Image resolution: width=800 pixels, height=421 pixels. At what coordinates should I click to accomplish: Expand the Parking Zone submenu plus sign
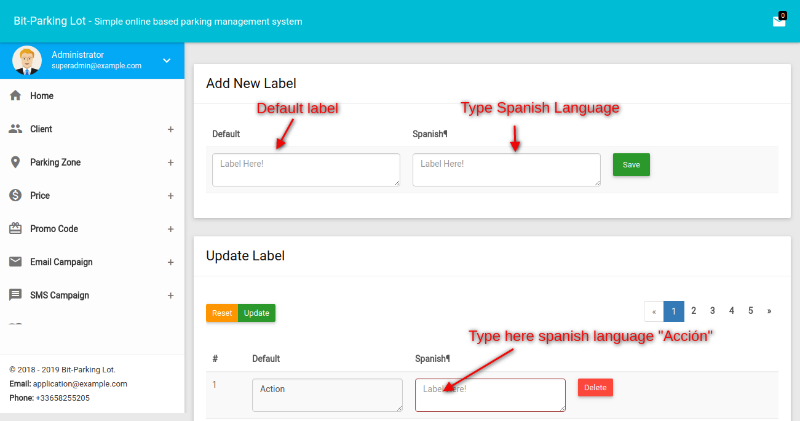pos(170,162)
